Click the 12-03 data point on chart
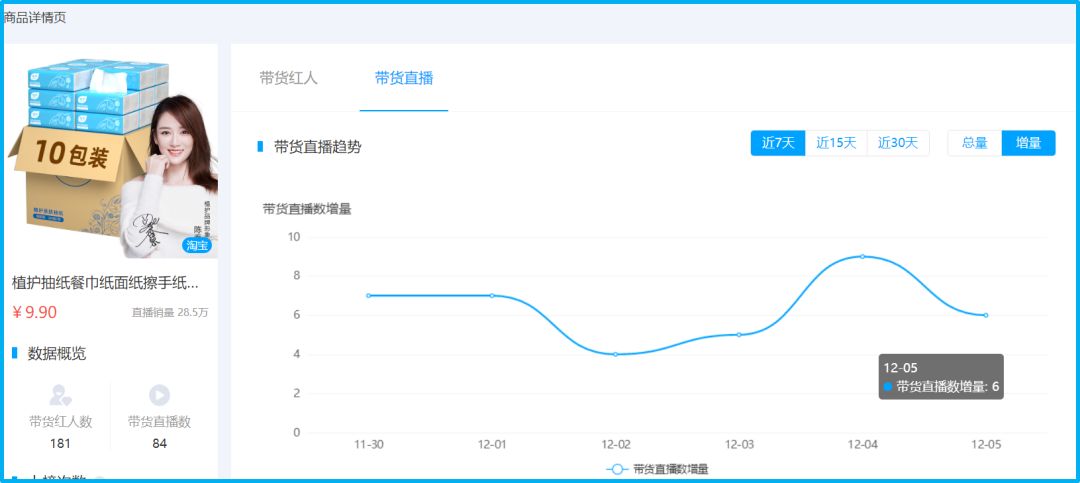Screen dimensions: 1080x483 coord(739,334)
